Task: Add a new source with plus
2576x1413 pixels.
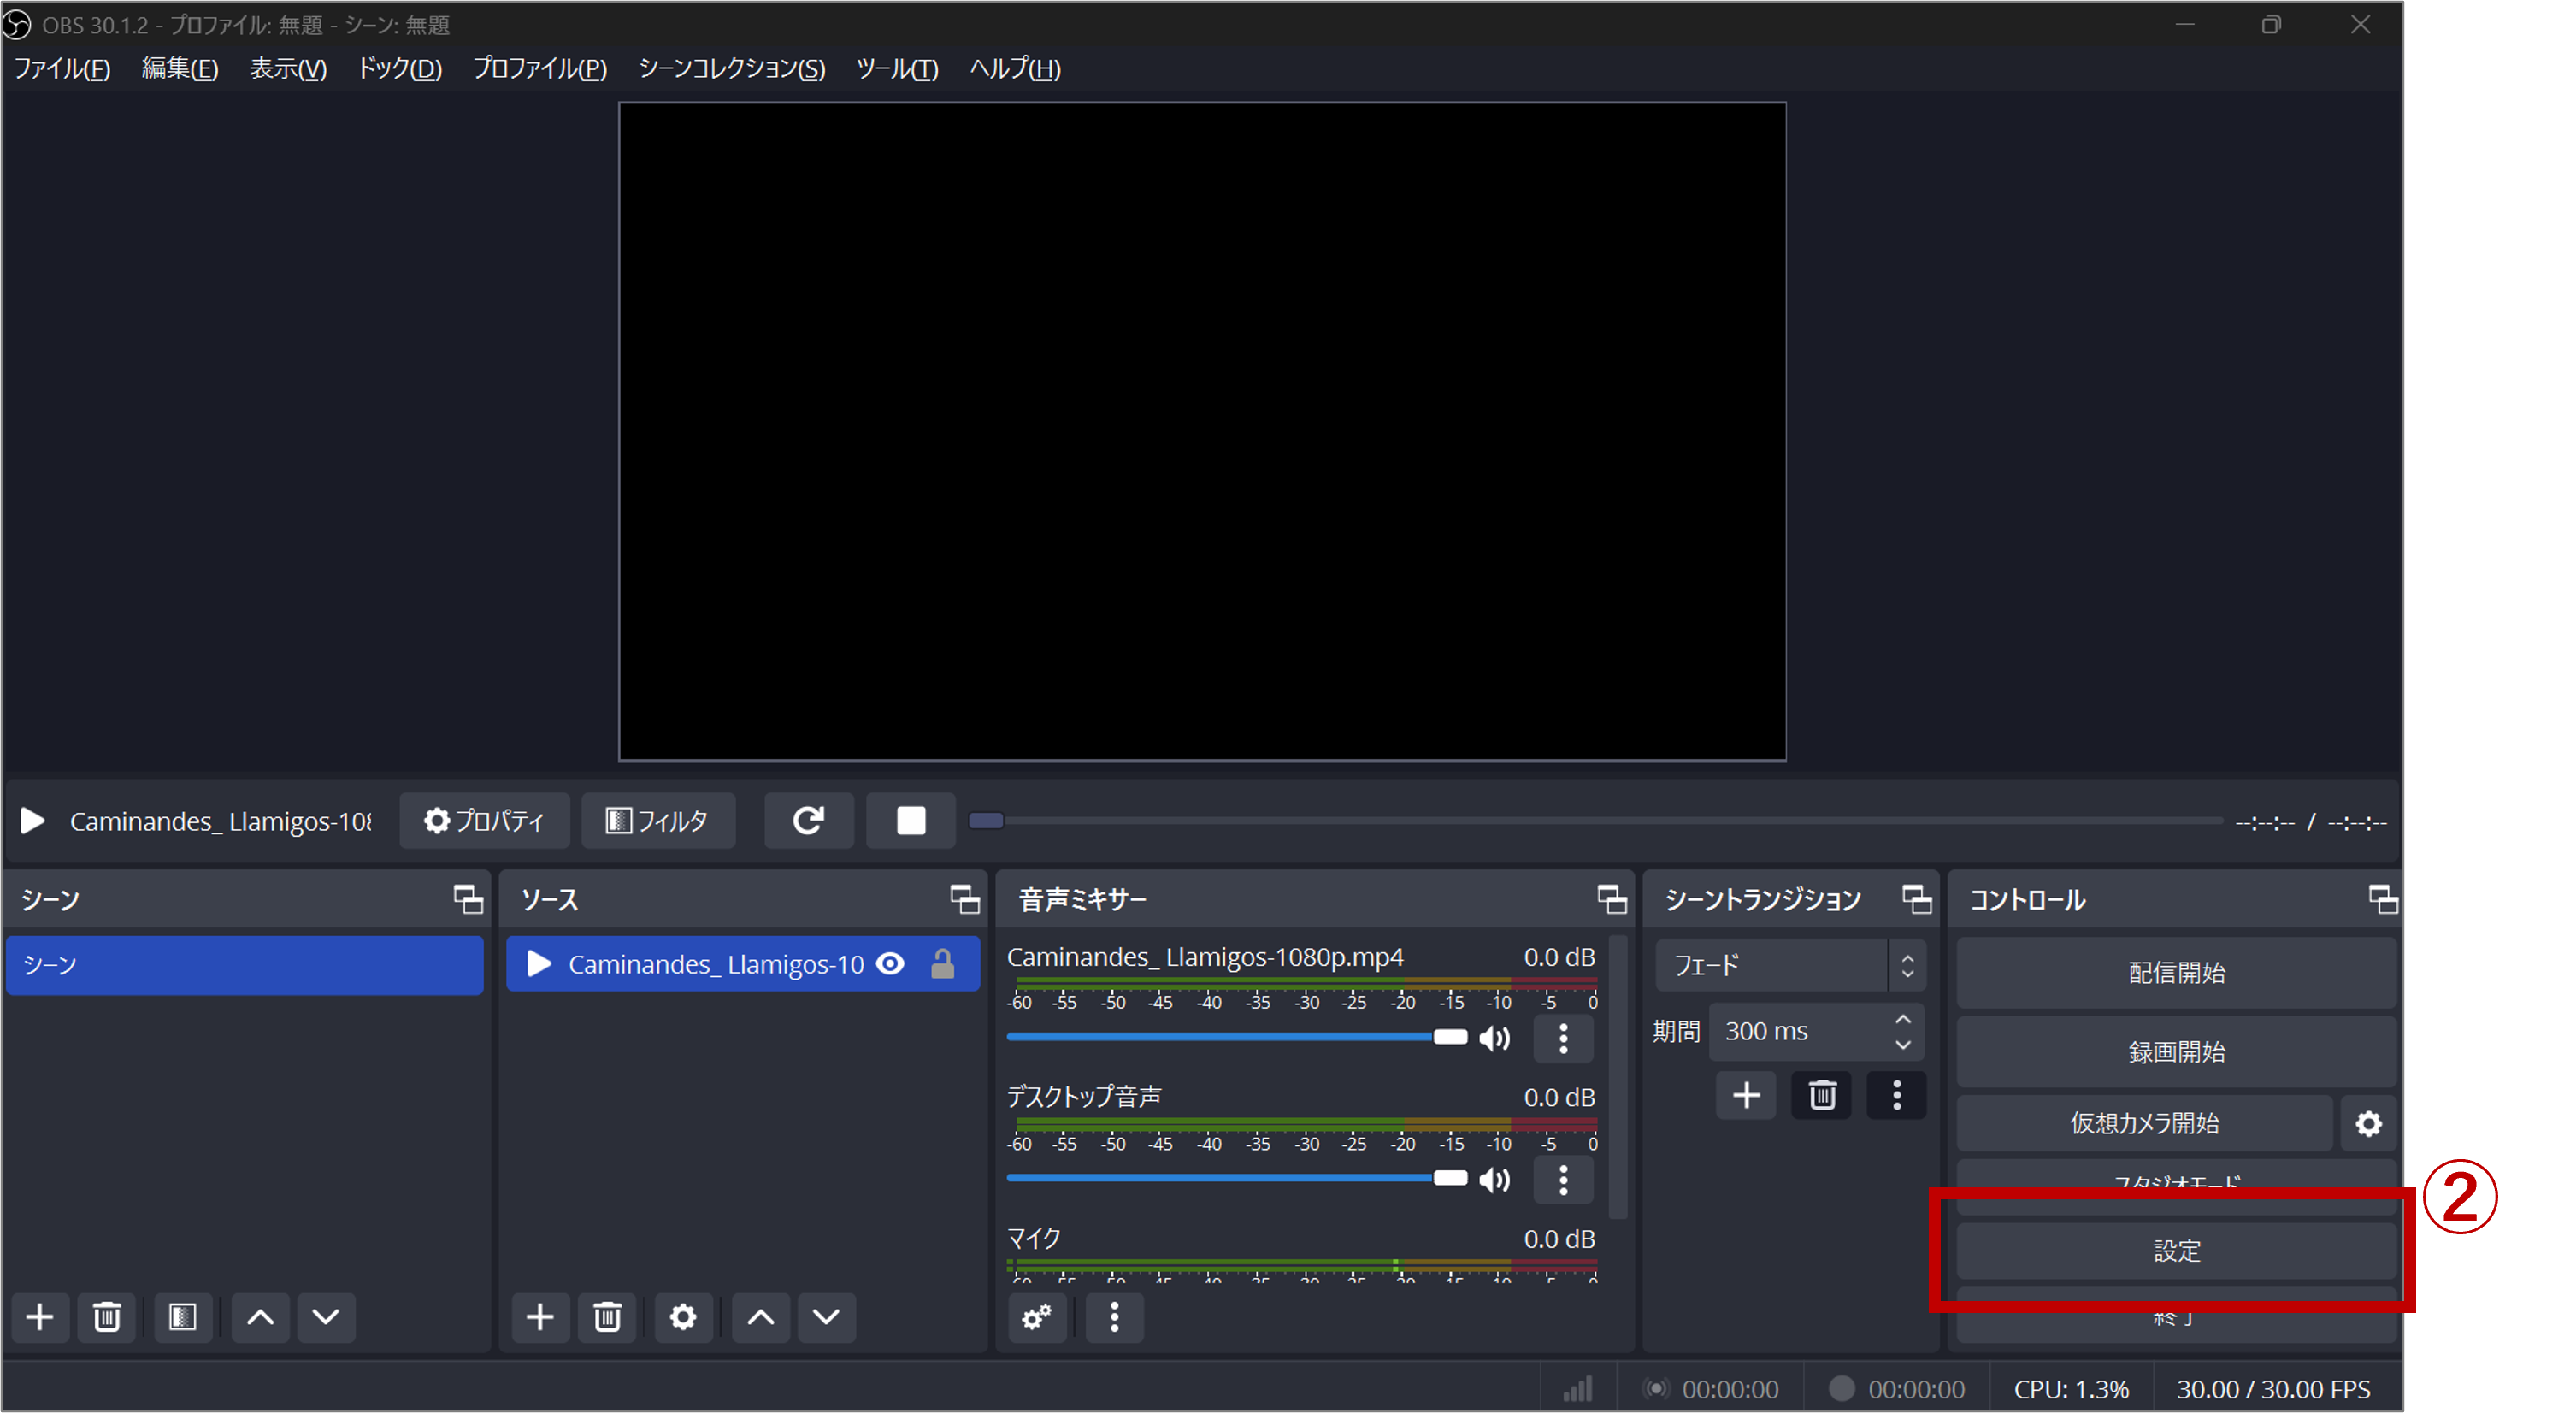Action: [x=540, y=1317]
